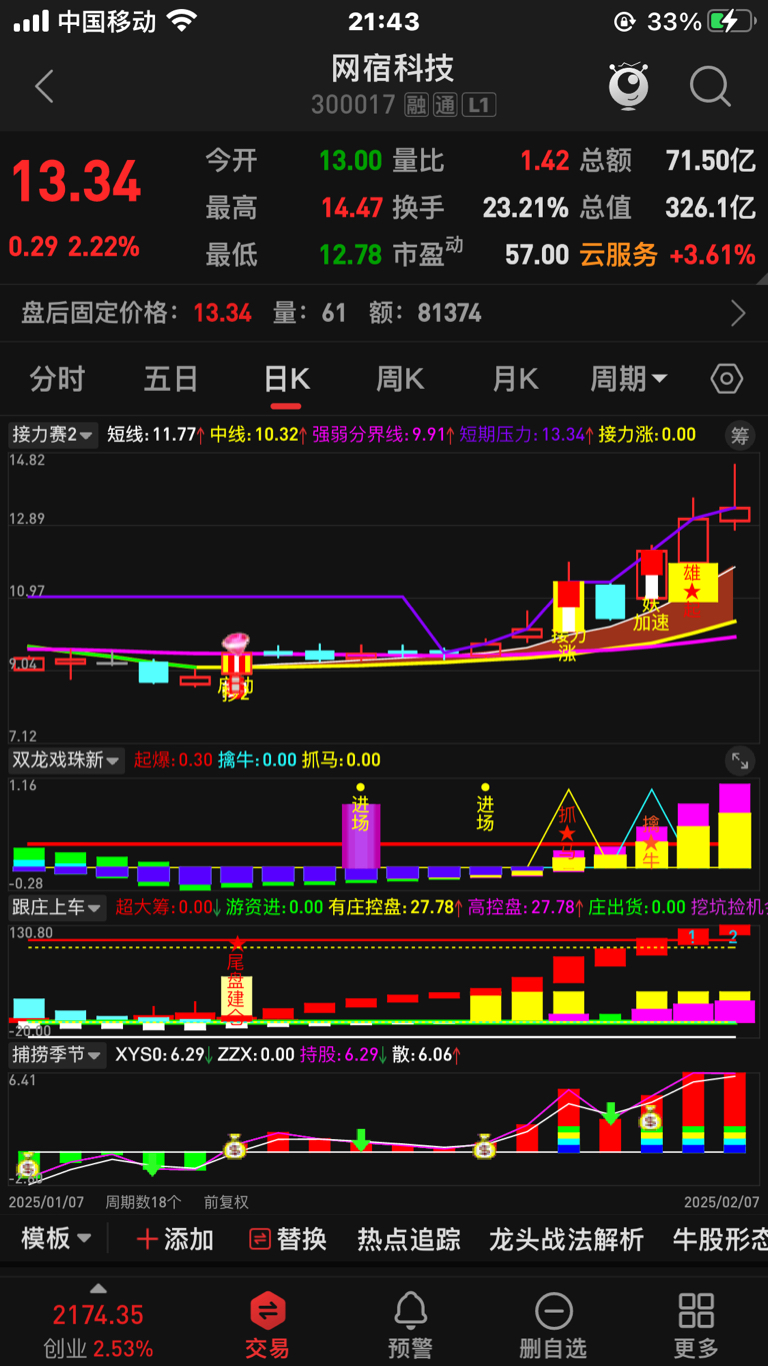Tap the 换手 23.21% value

526,208
